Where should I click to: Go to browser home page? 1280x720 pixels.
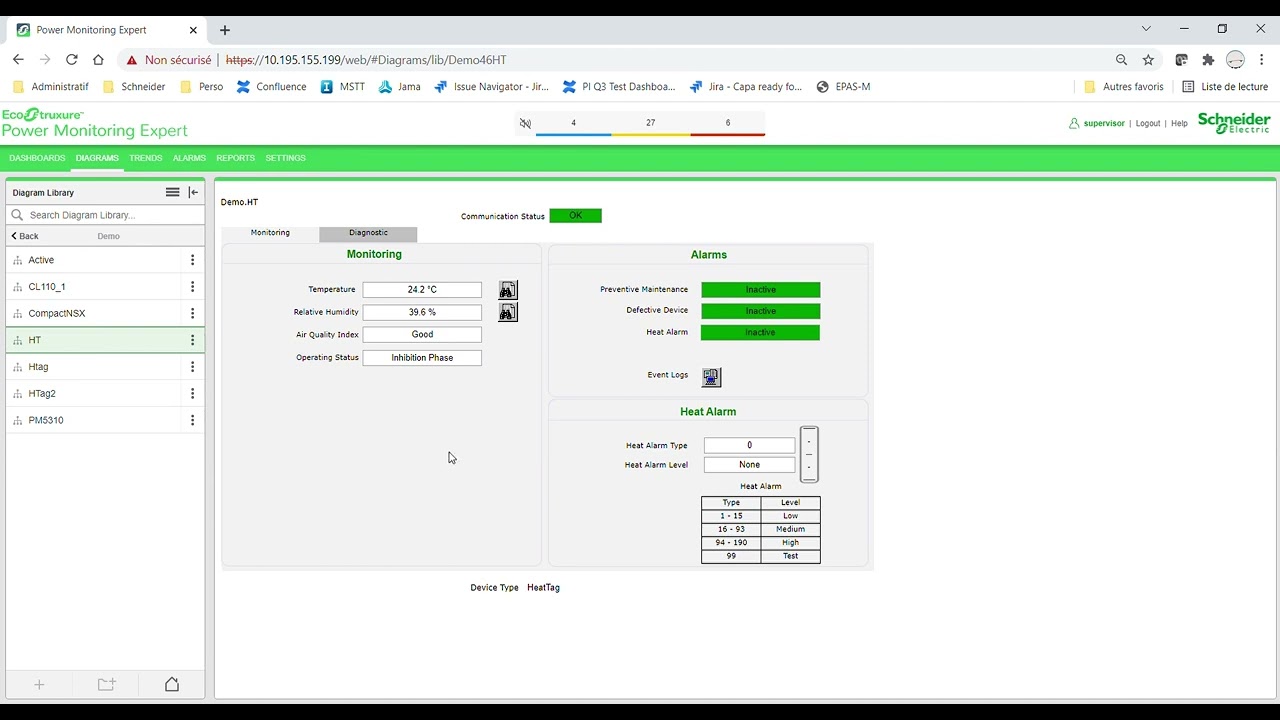98,60
